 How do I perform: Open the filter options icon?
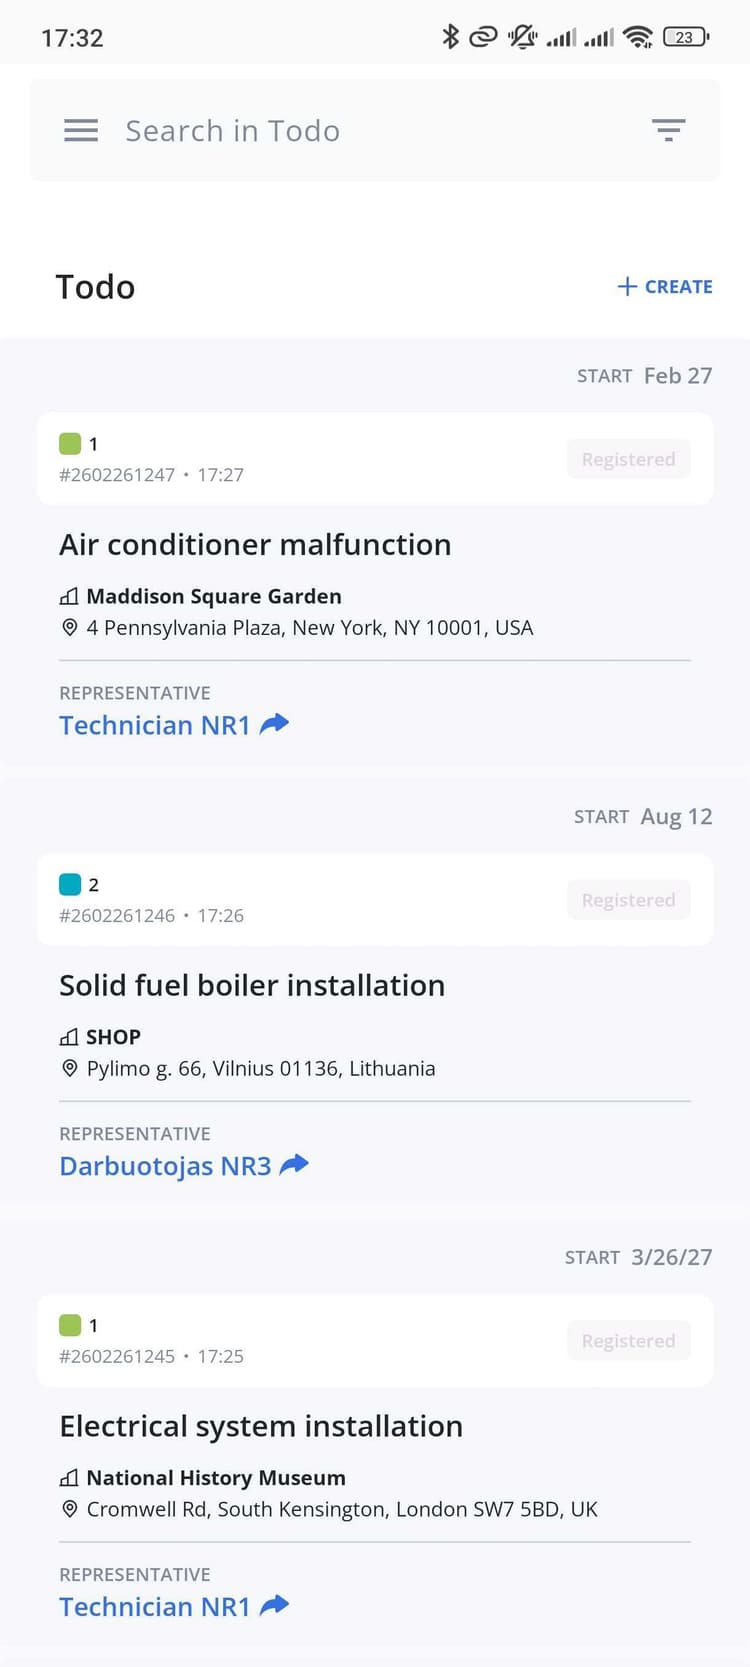click(668, 130)
